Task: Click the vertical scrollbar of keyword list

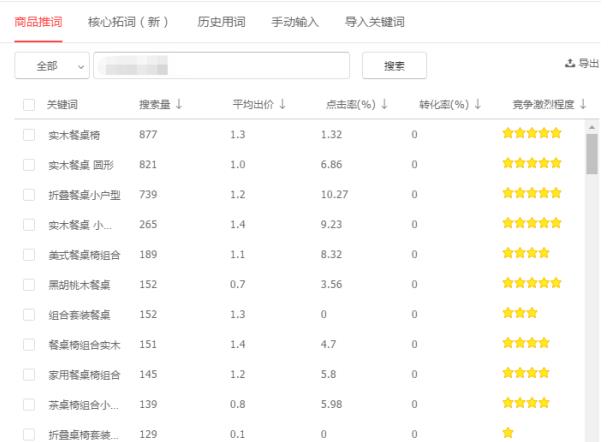Action: (592, 155)
